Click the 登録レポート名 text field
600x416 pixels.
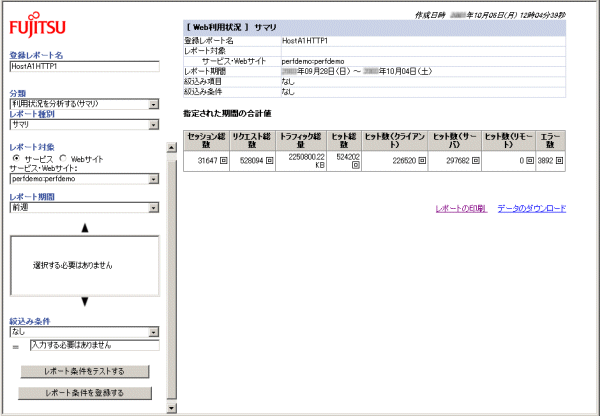pos(84,68)
